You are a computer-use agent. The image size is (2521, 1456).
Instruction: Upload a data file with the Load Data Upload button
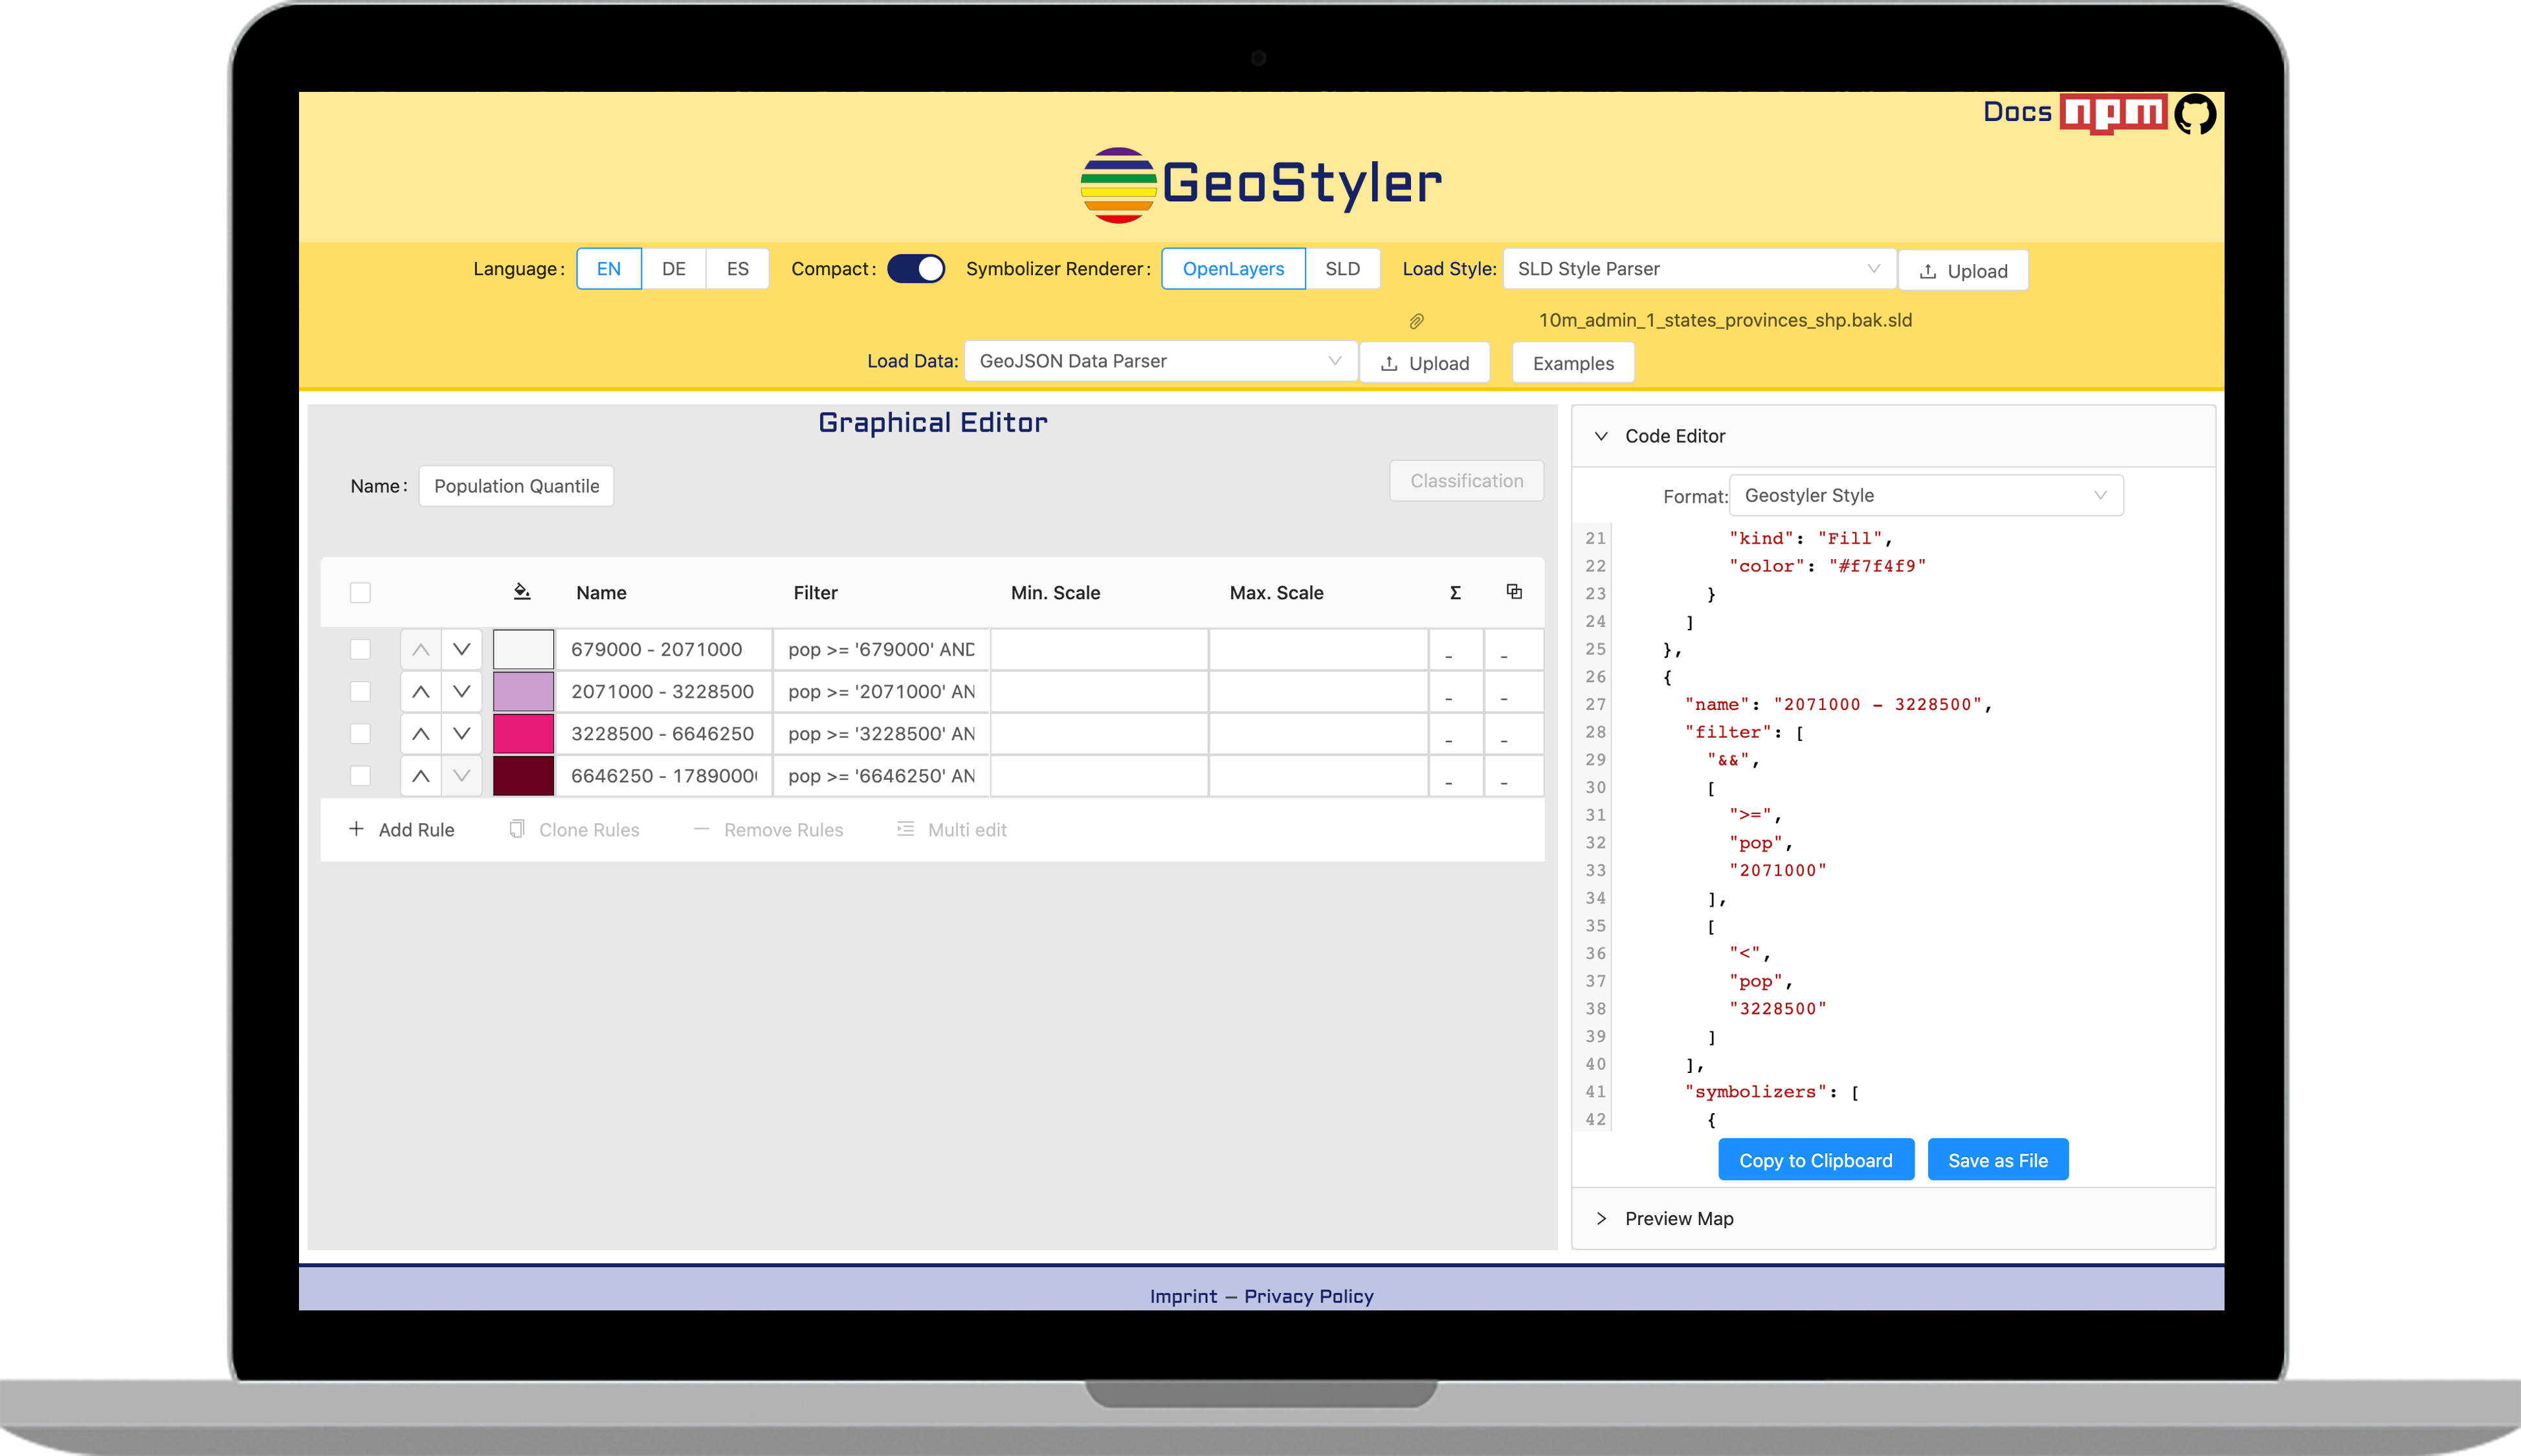pos(1424,363)
